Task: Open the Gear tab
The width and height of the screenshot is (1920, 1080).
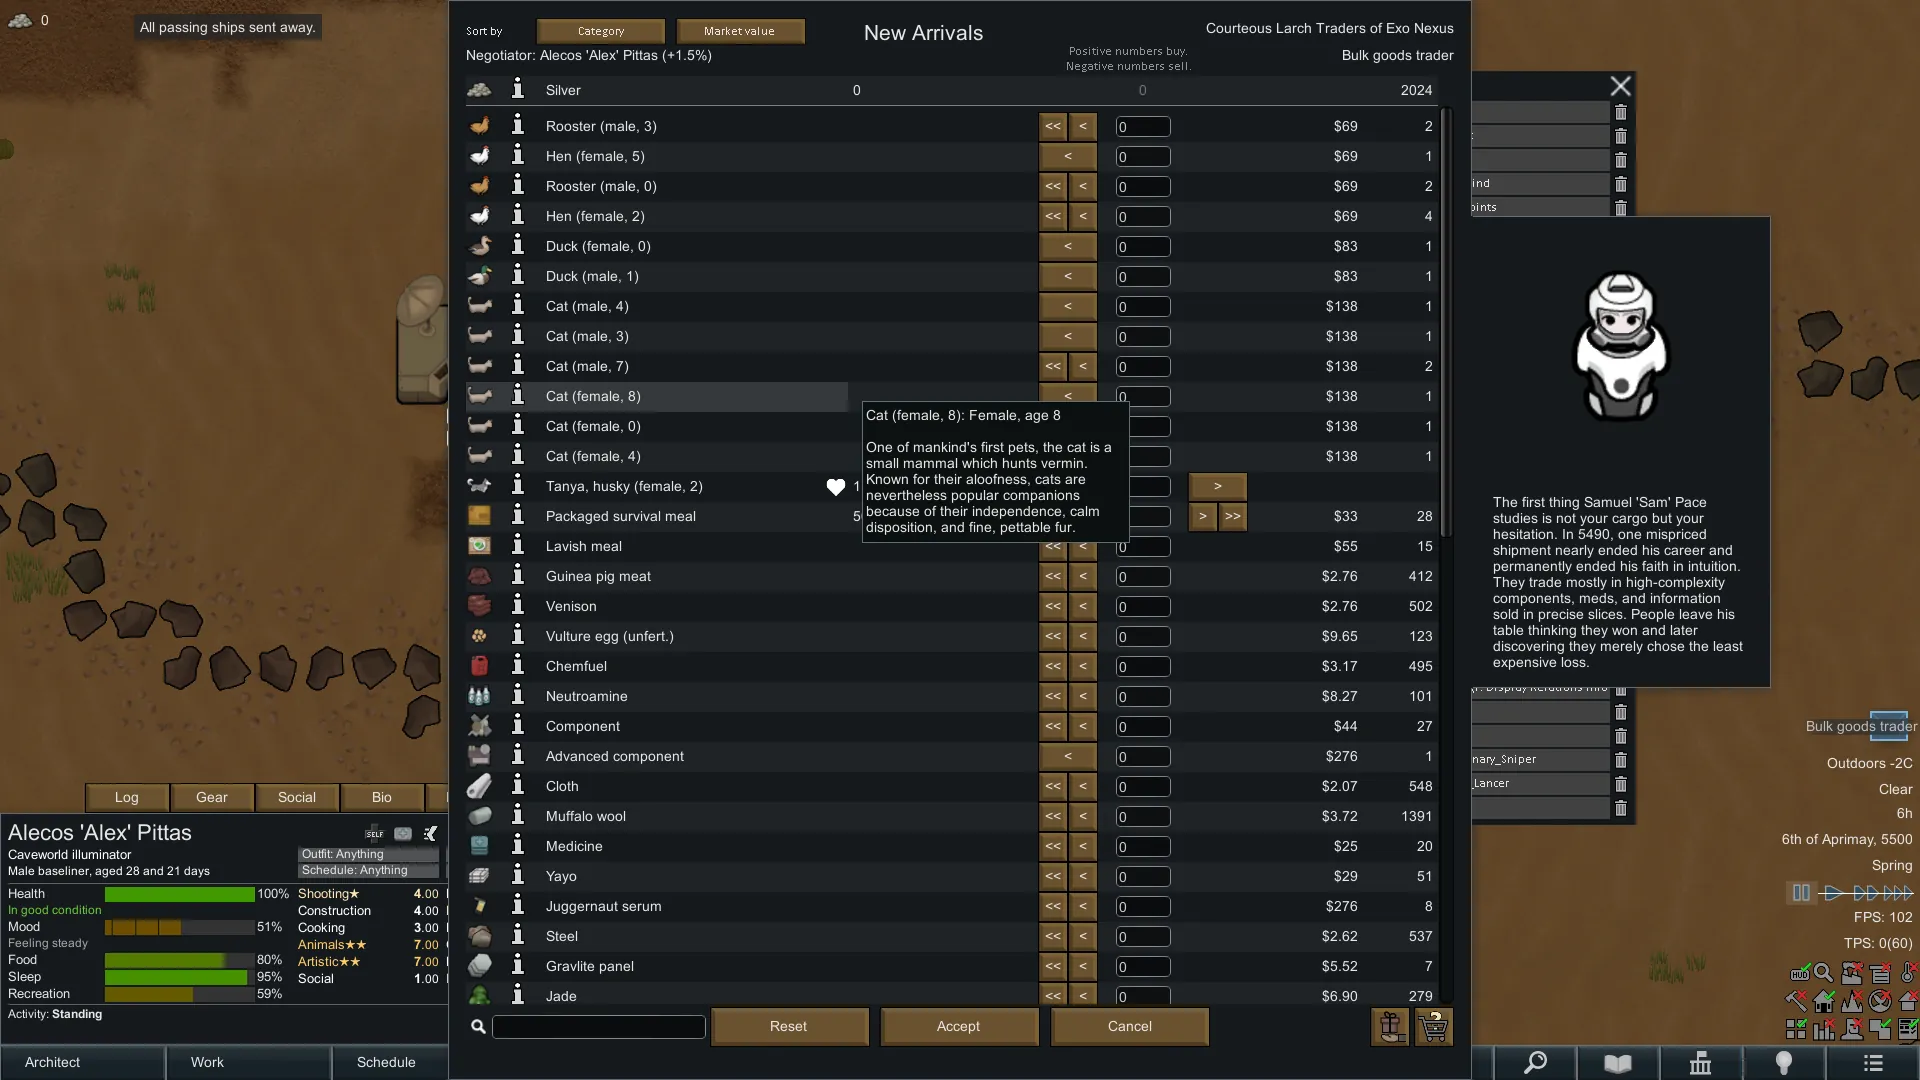Action: 212,797
